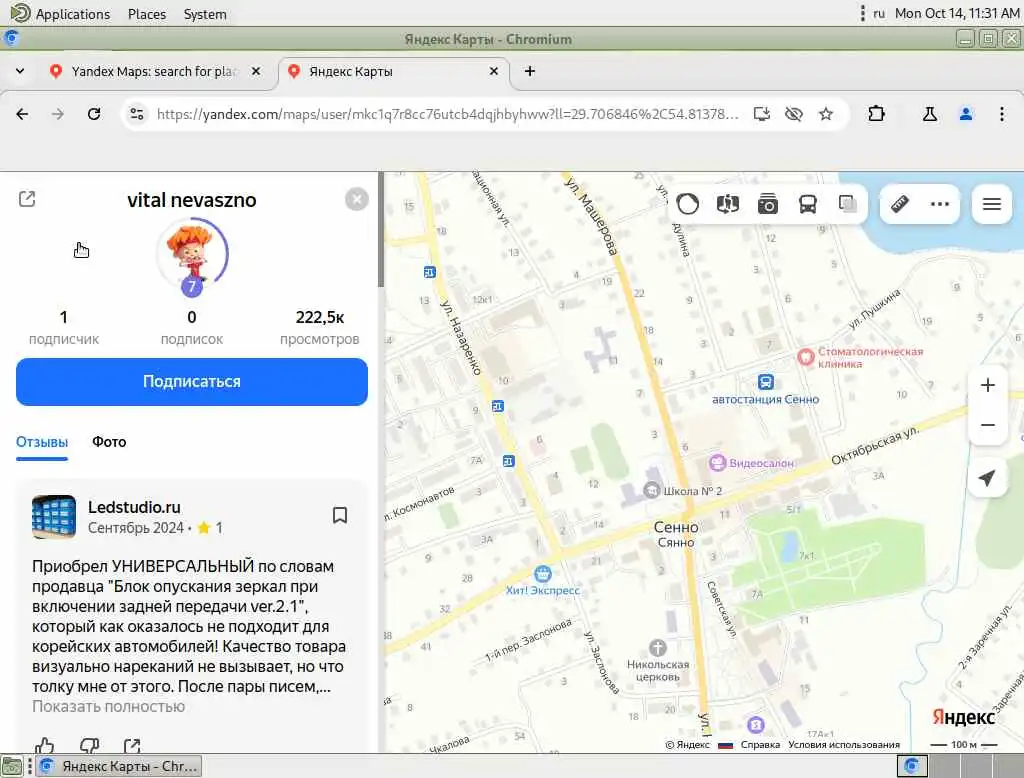
Task: Open the System menu
Action: coord(205,14)
